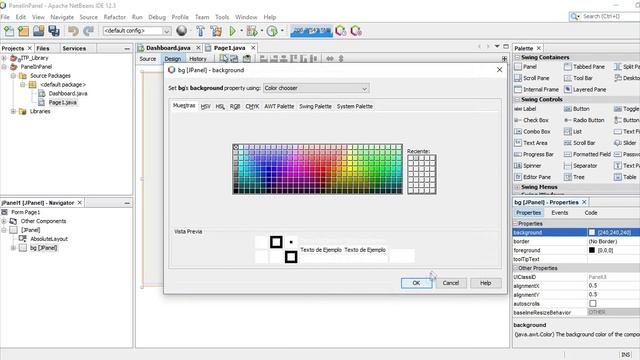Click the Profile Project toolbar icon

click(x=272, y=31)
